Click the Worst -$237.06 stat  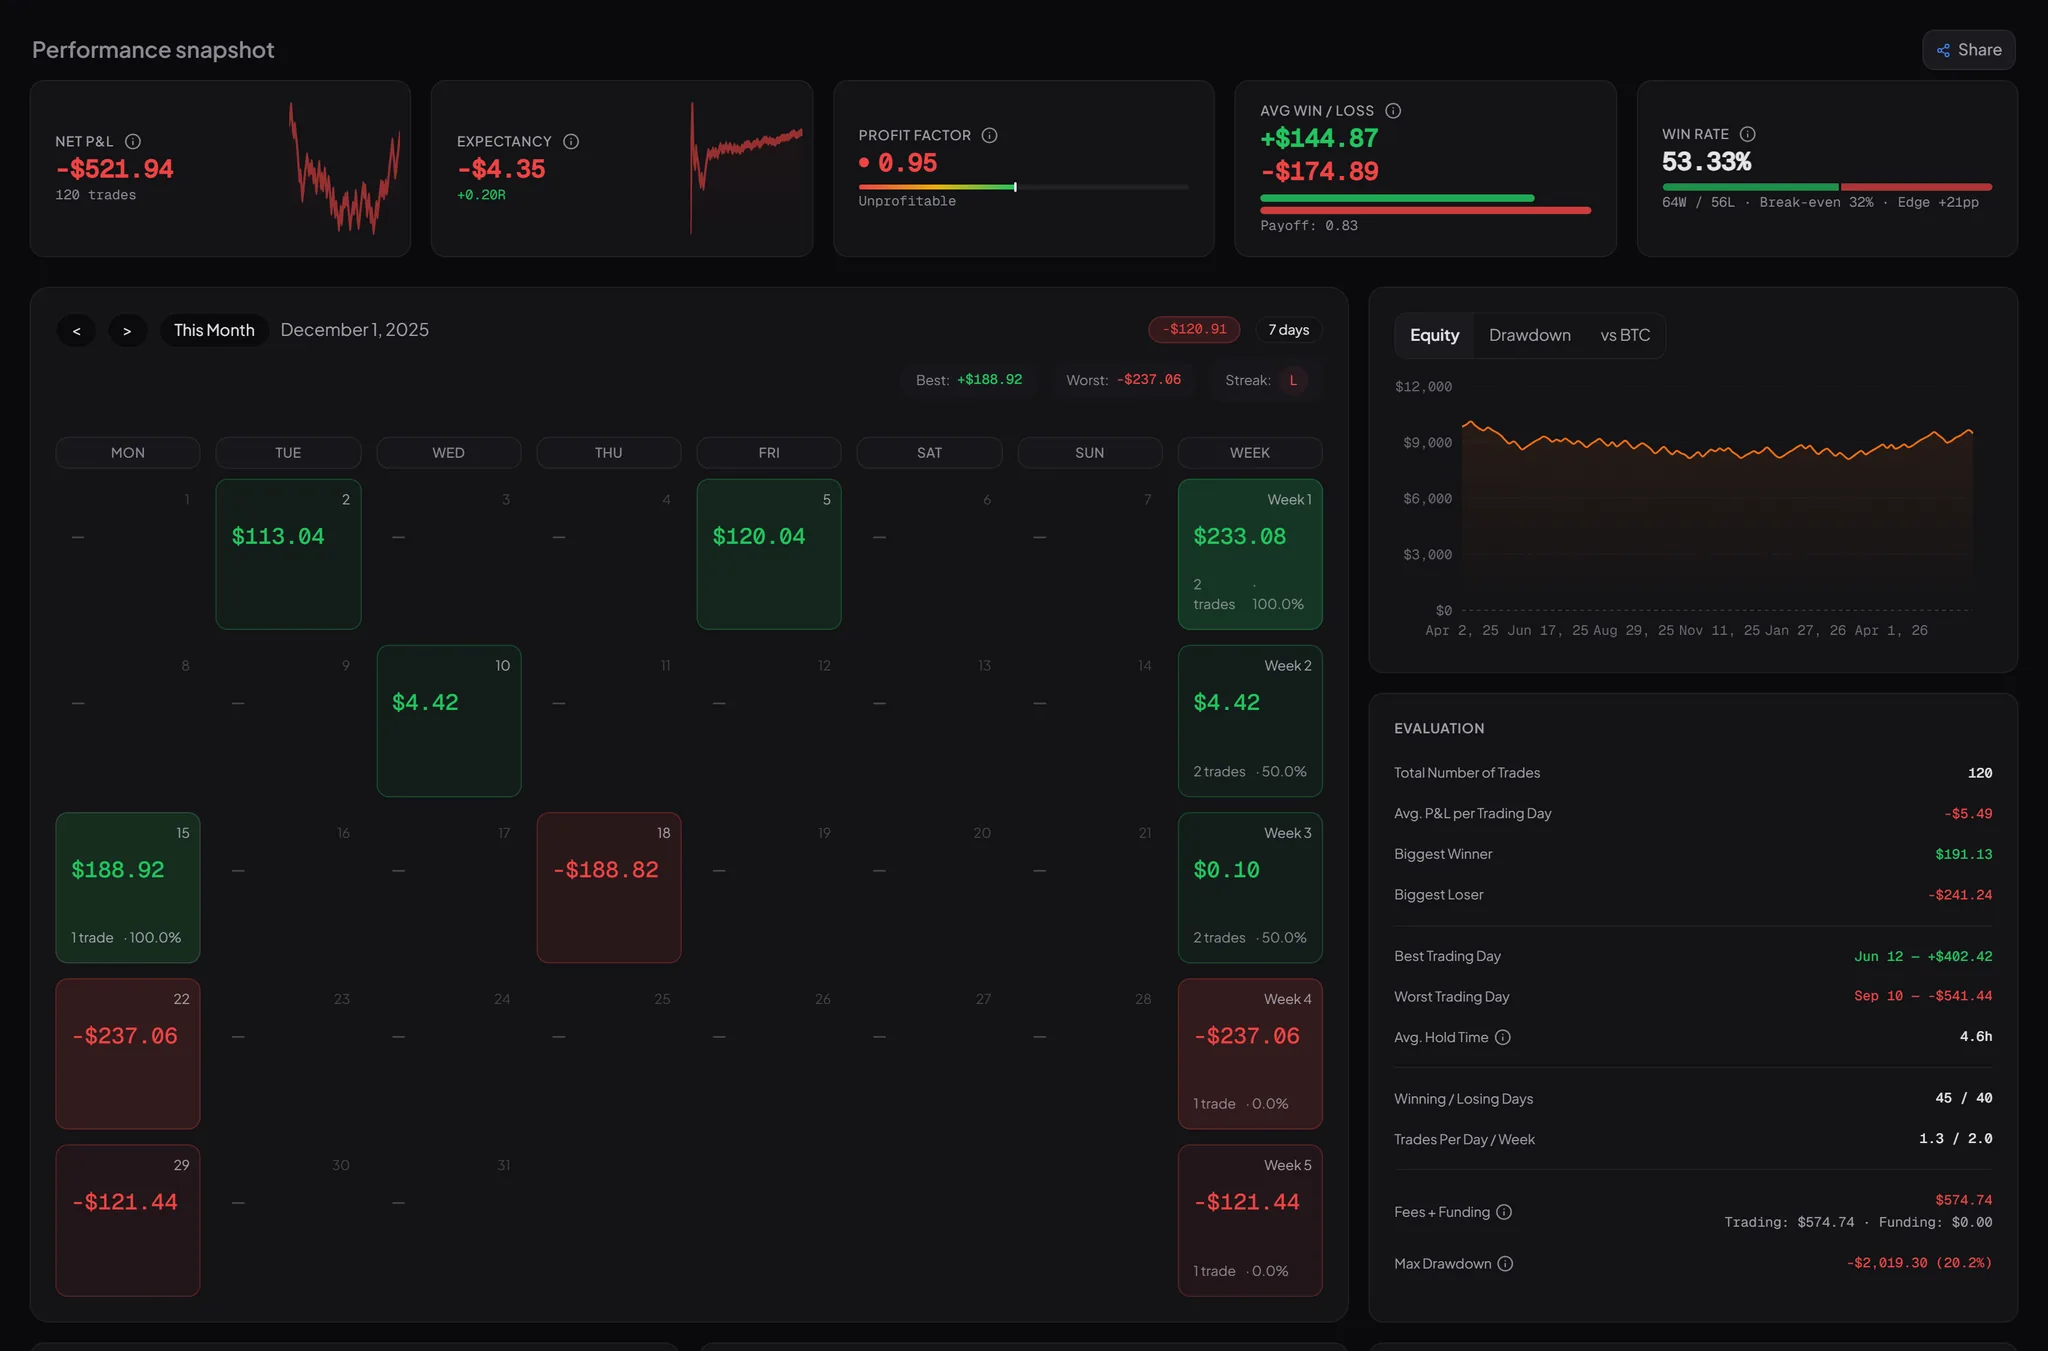[1123, 380]
